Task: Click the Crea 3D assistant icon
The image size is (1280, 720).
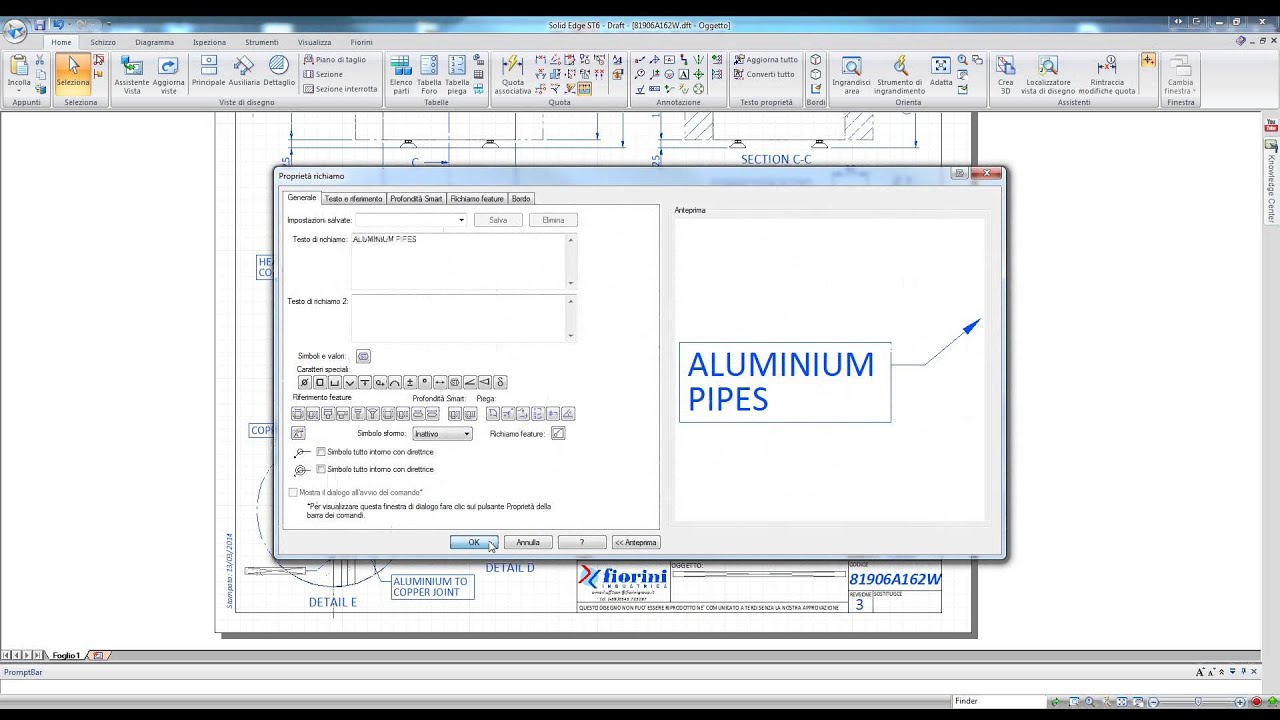Action: click(x=1006, y=75)
